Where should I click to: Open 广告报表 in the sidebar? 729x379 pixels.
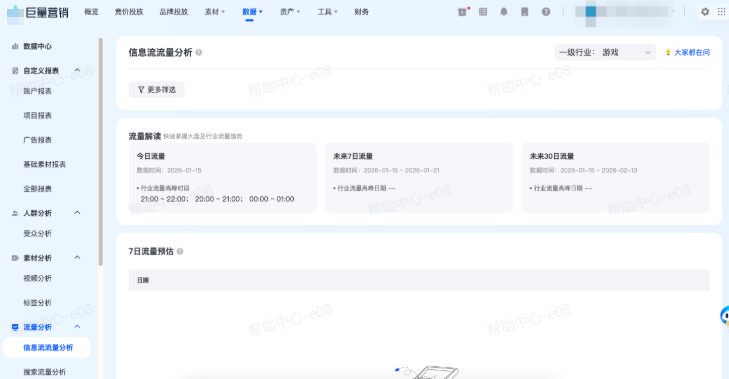(38, 140)
